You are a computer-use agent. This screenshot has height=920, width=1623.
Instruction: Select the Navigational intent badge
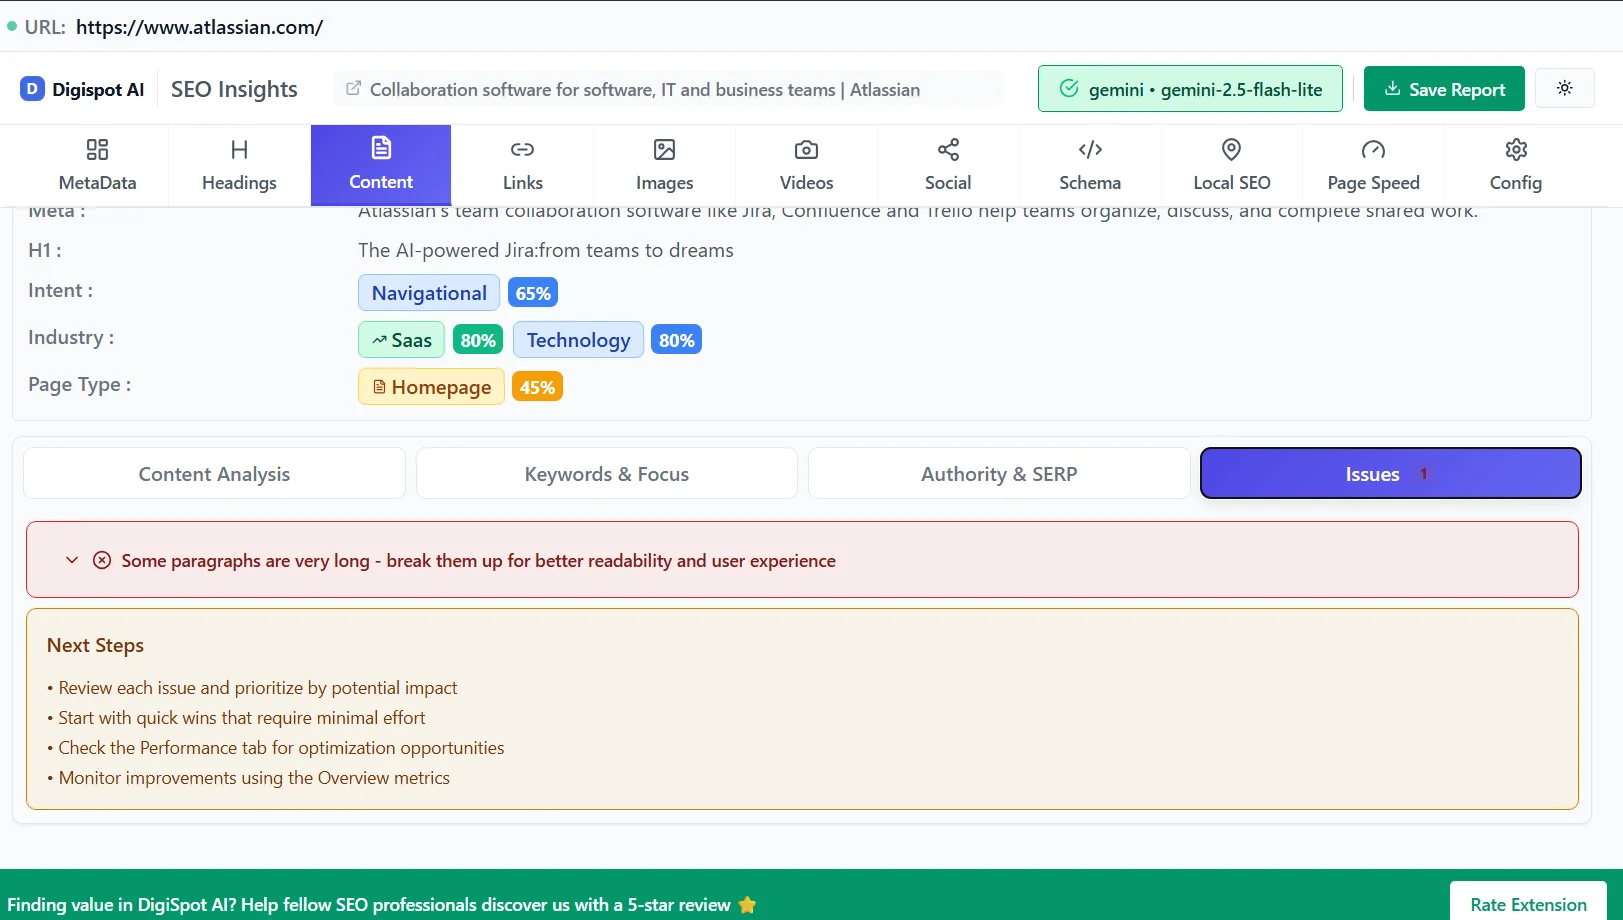[x=428, y=292]
